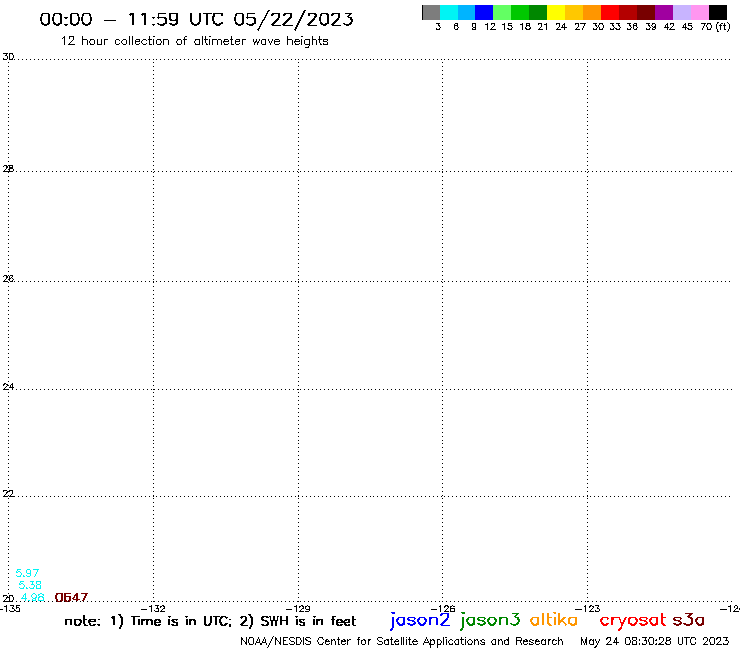This screenshot has height=650, width=740.
Task: Click the '70 (ft)' label under the legend
Action: [x=715, y=27]
